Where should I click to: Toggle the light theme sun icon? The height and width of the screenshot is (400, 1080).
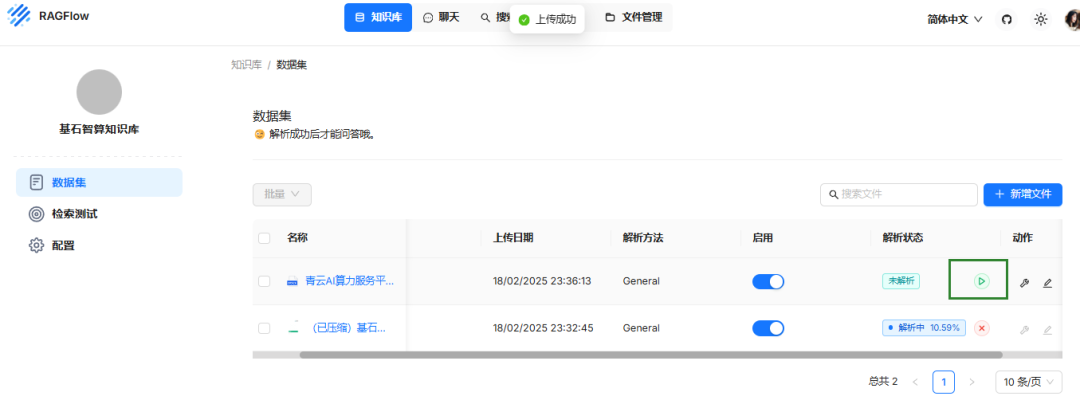(1041, 19)
